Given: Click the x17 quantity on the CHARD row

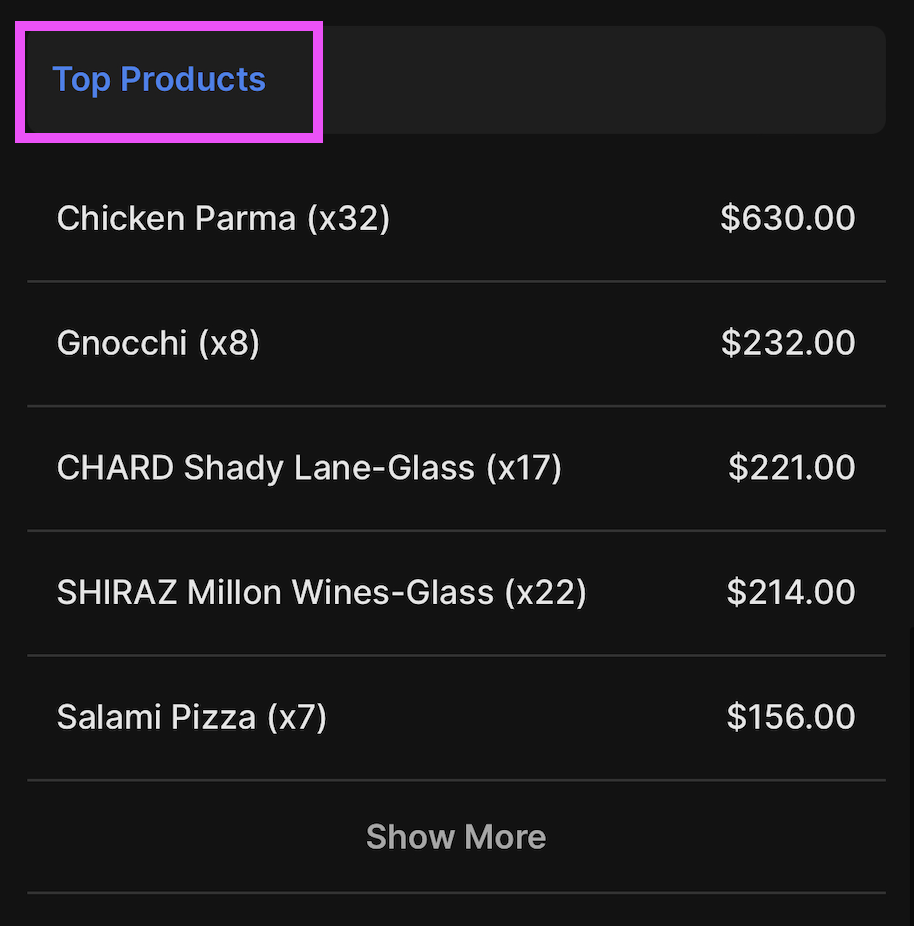Looking at the screenshot, I should pyautogui.click(x=524, y=468).
